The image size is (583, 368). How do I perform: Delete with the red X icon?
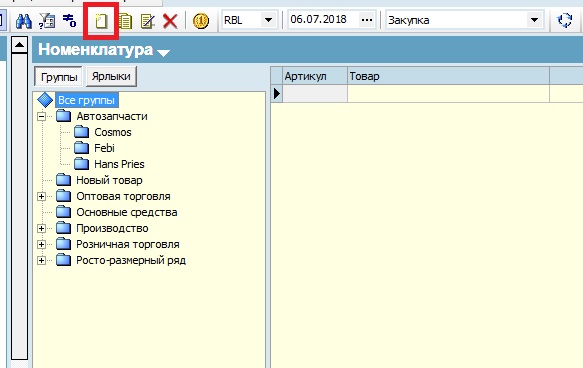pyautogui.click(x=170, y=21)
